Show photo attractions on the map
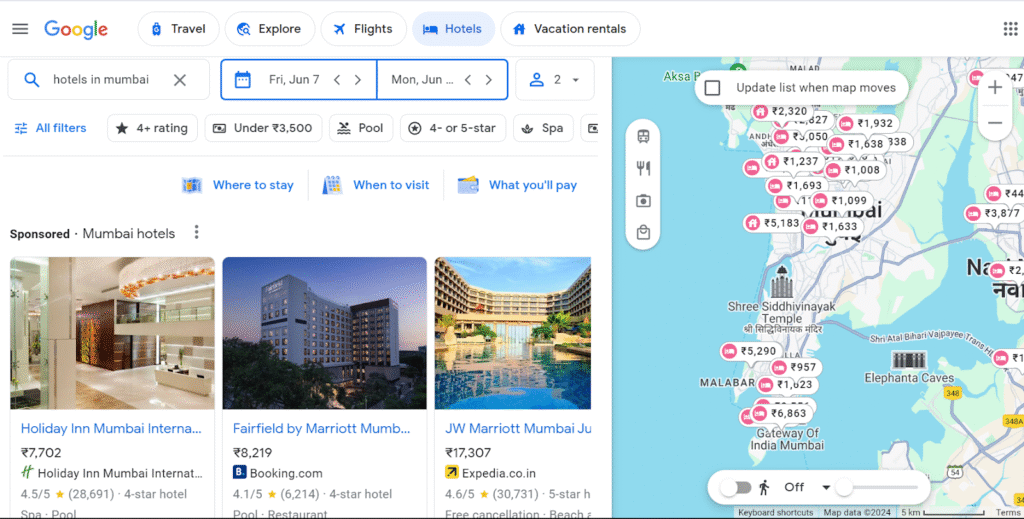This screenshot has width=1024, height=519. pyautogui.click(x=643, y=200)
